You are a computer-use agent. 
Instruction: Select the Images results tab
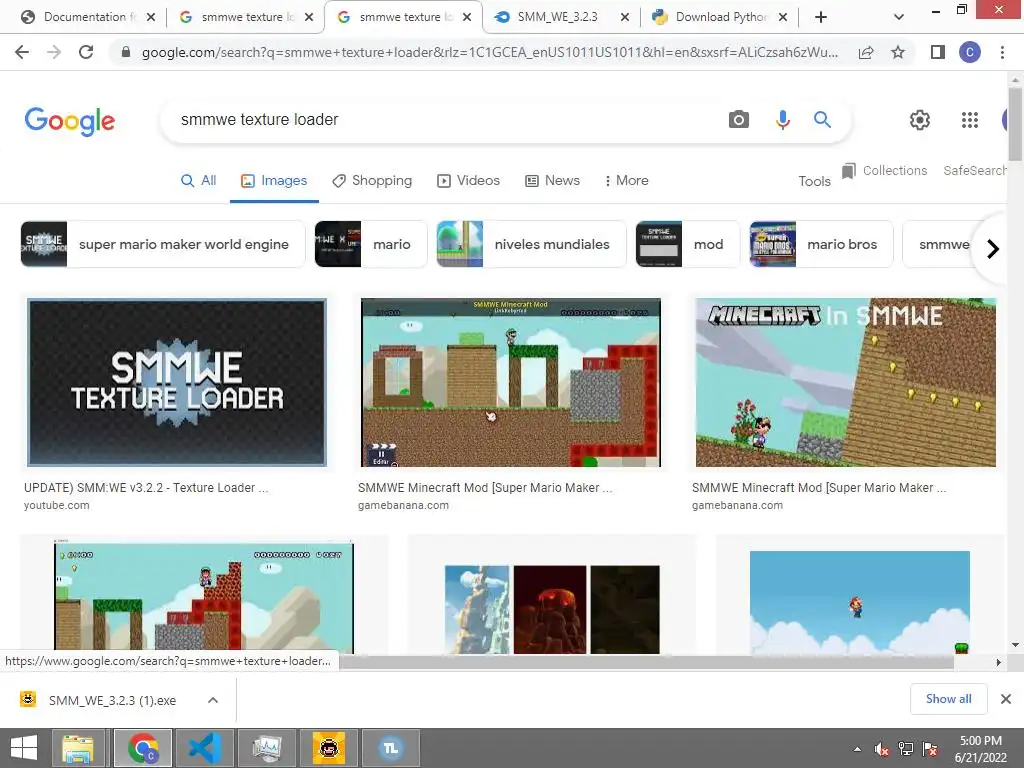[x=274, y=181]
